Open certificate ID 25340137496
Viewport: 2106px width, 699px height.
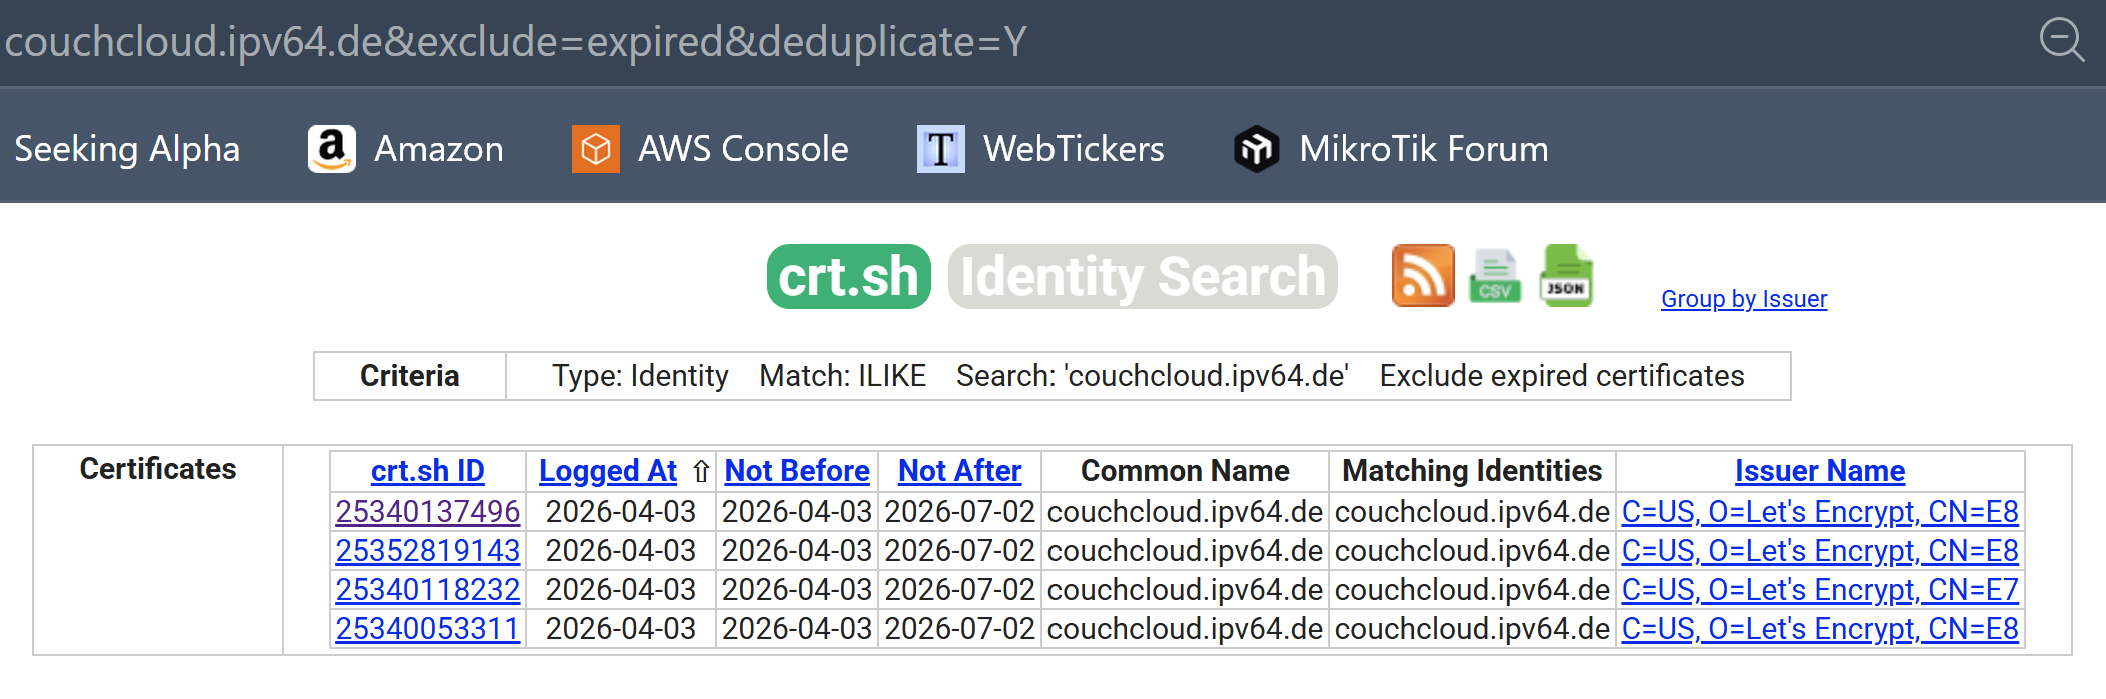click(428, 512)
